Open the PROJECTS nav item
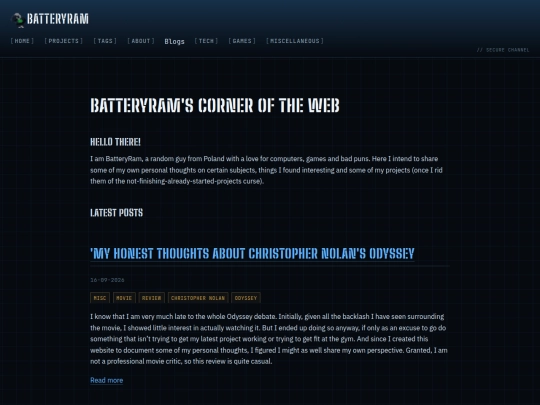 (x=64, y=41)
